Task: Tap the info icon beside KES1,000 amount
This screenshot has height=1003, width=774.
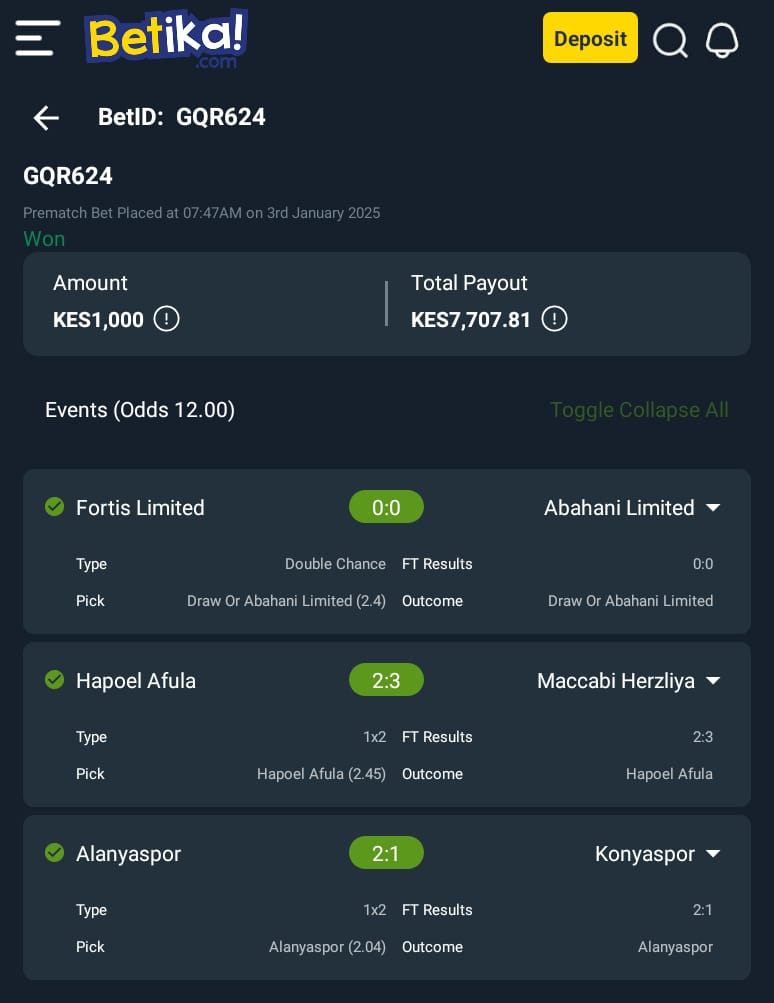Action: tap(166, 319)
